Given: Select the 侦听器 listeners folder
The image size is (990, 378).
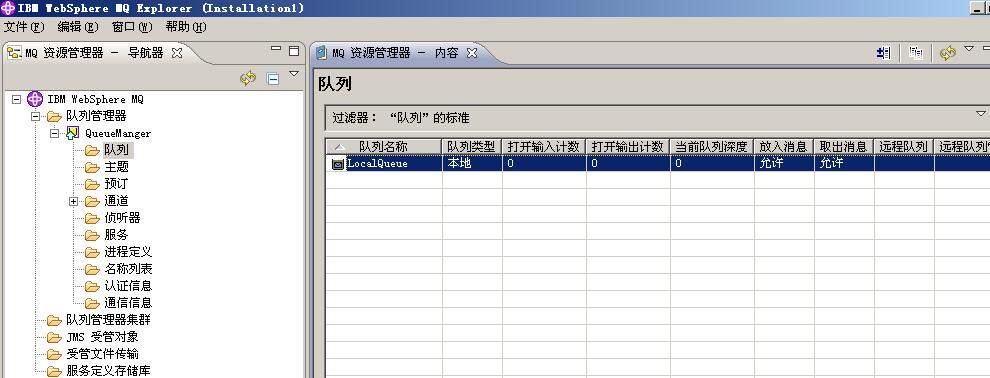Looking at the screenshot, I should (122, 218).
